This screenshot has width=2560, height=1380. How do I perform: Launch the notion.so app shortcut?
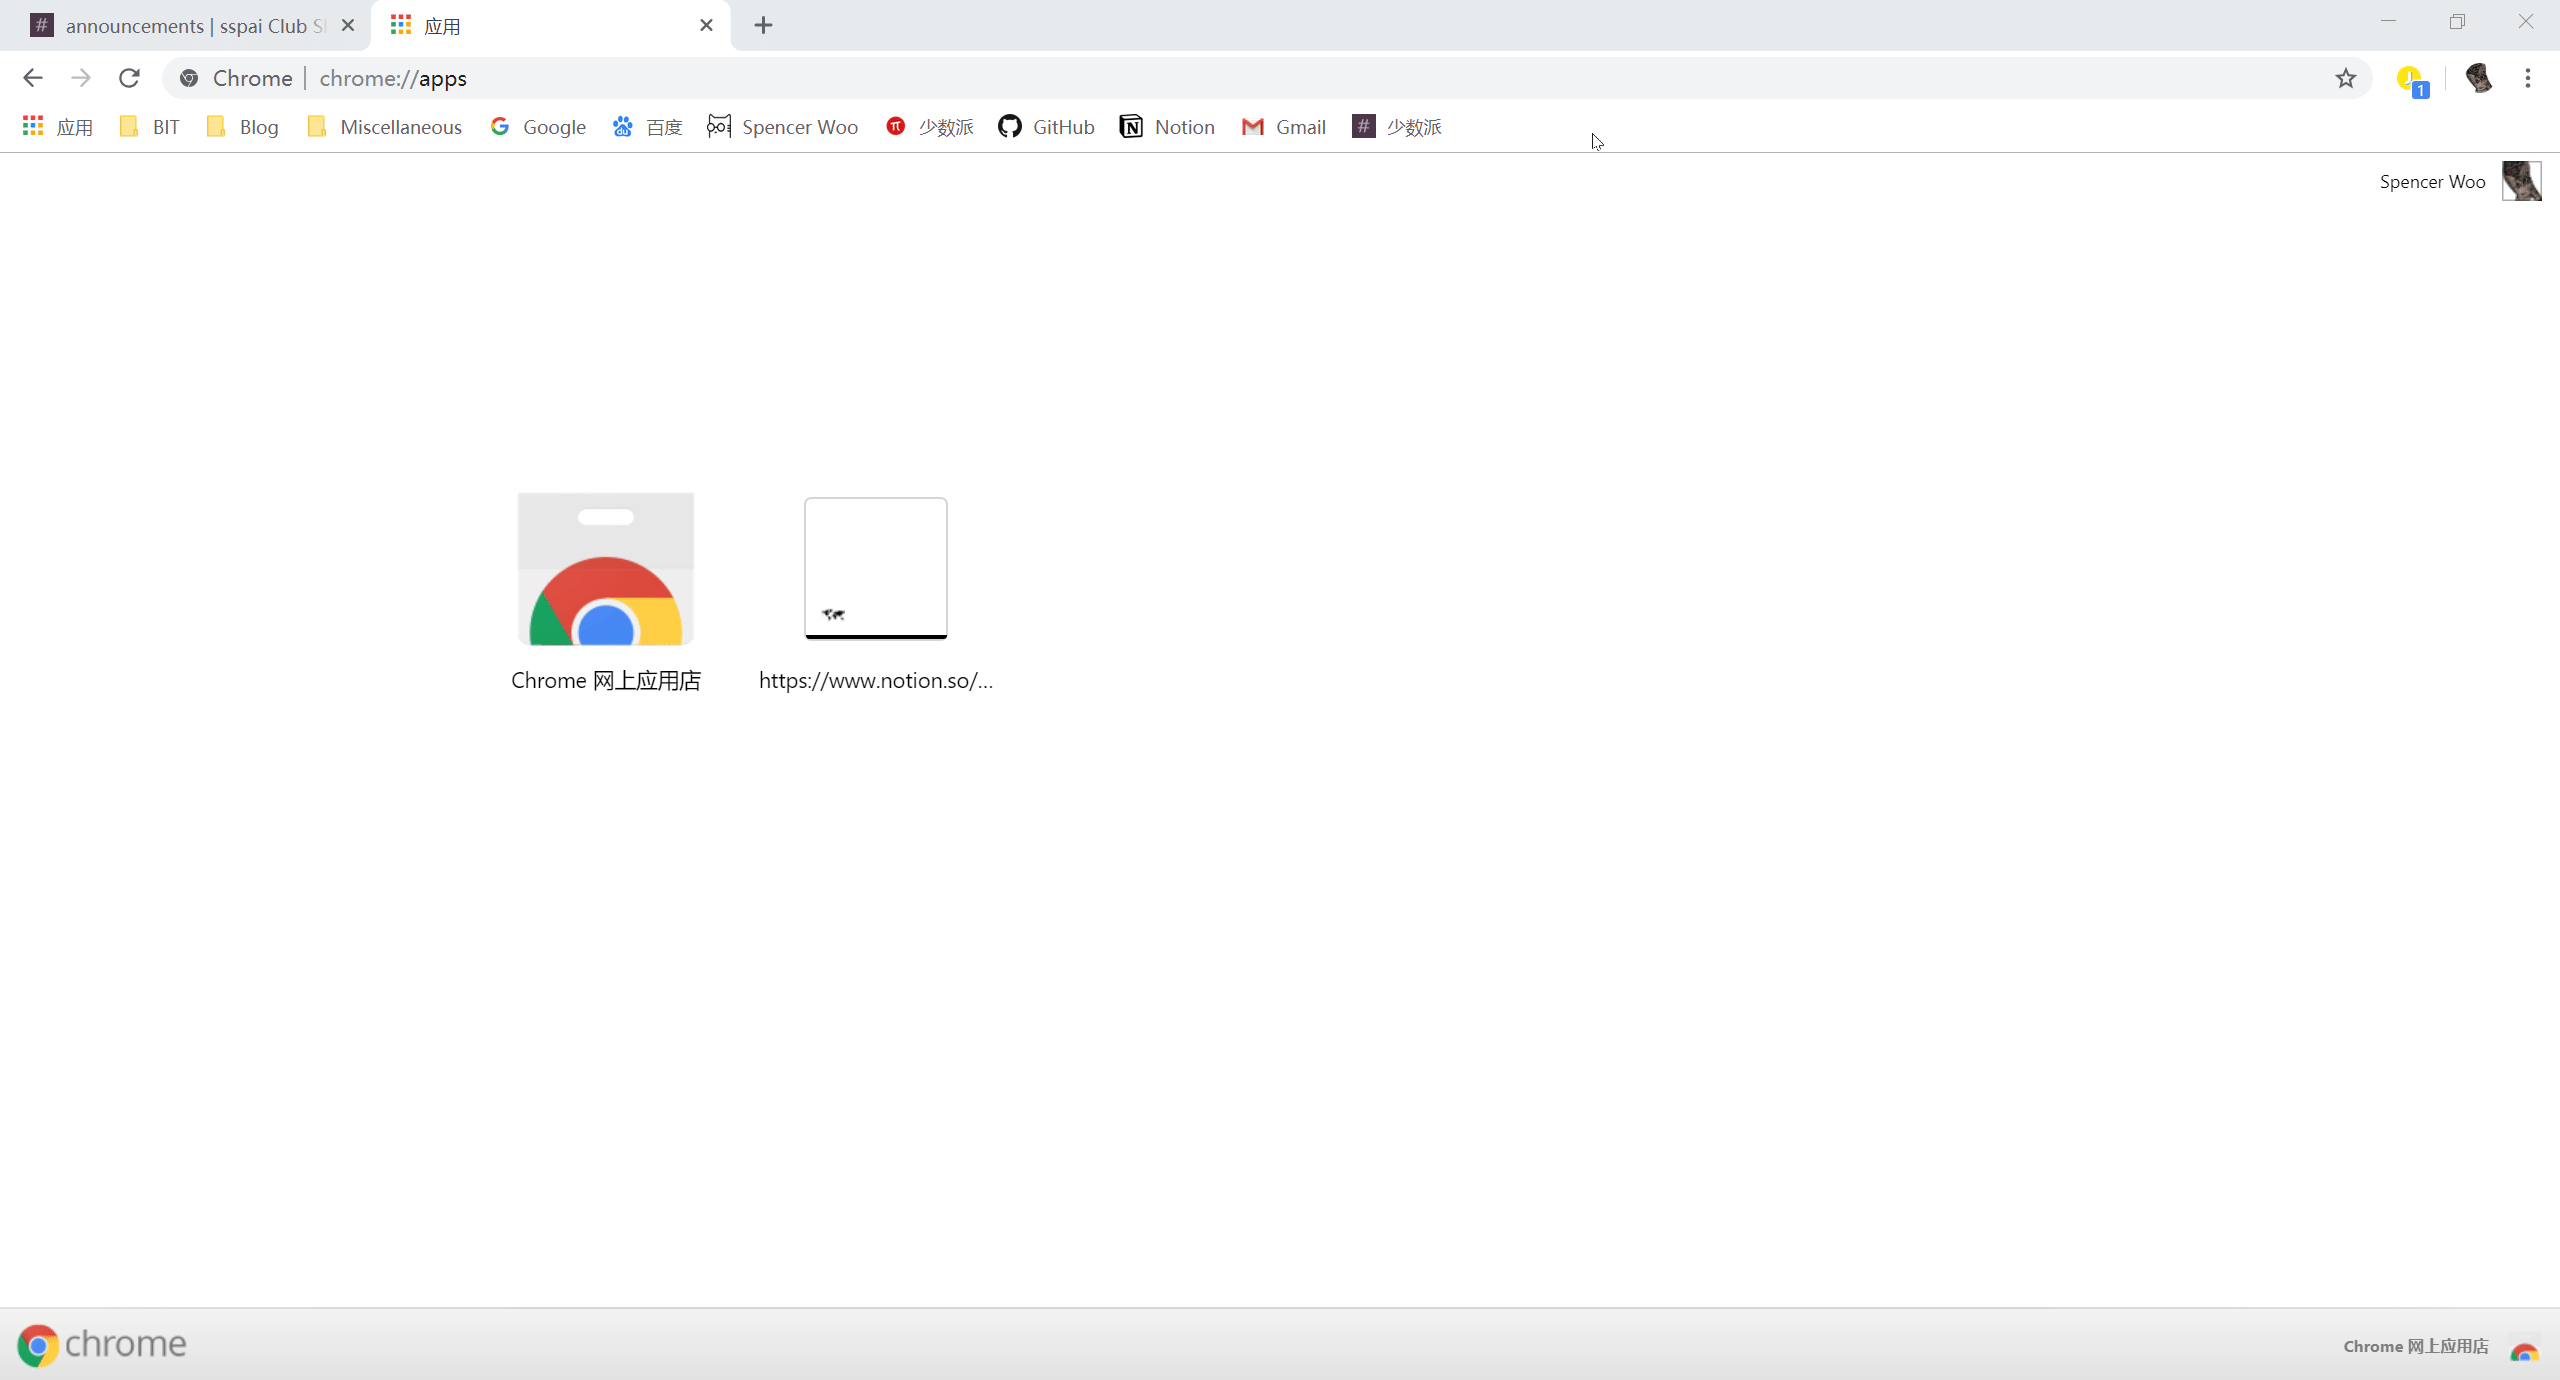(x=875, y=568)
